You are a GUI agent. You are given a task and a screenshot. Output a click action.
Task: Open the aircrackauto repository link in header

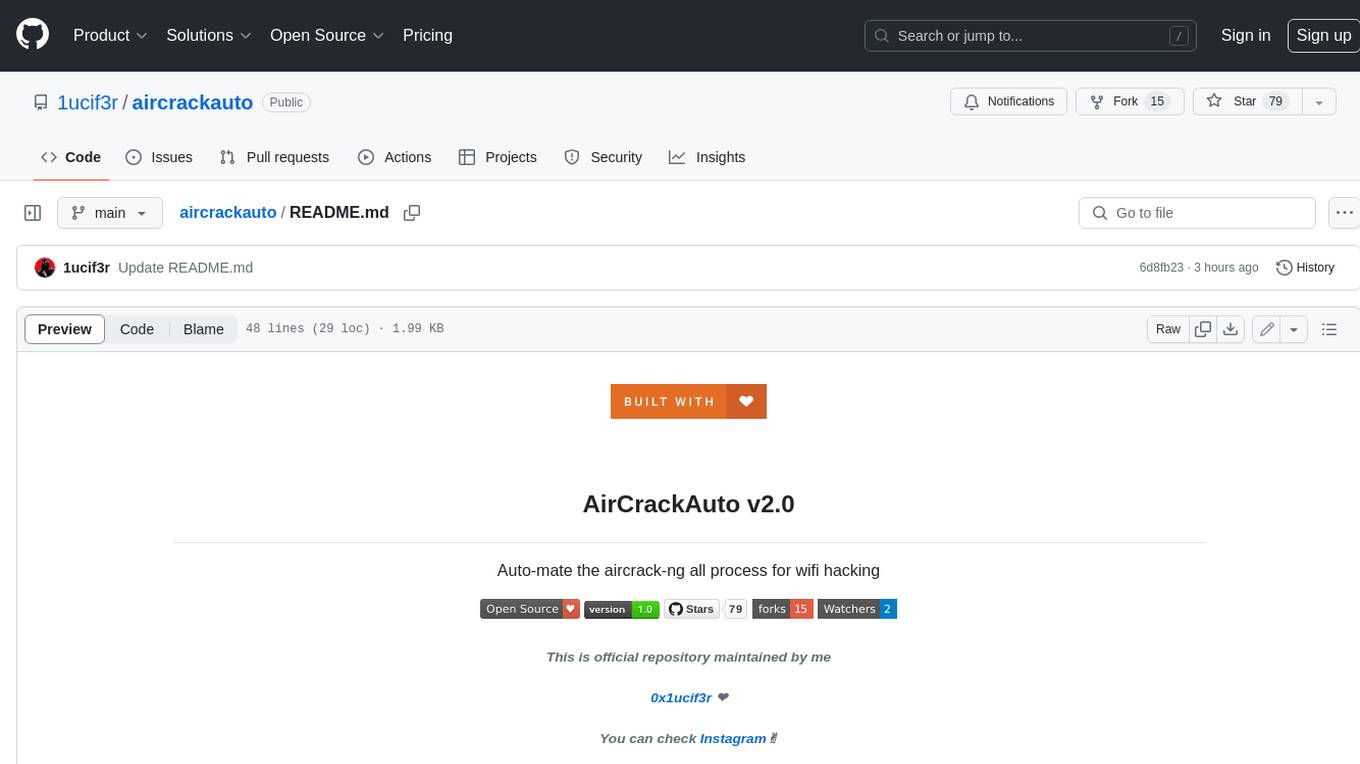coord(192,102)
